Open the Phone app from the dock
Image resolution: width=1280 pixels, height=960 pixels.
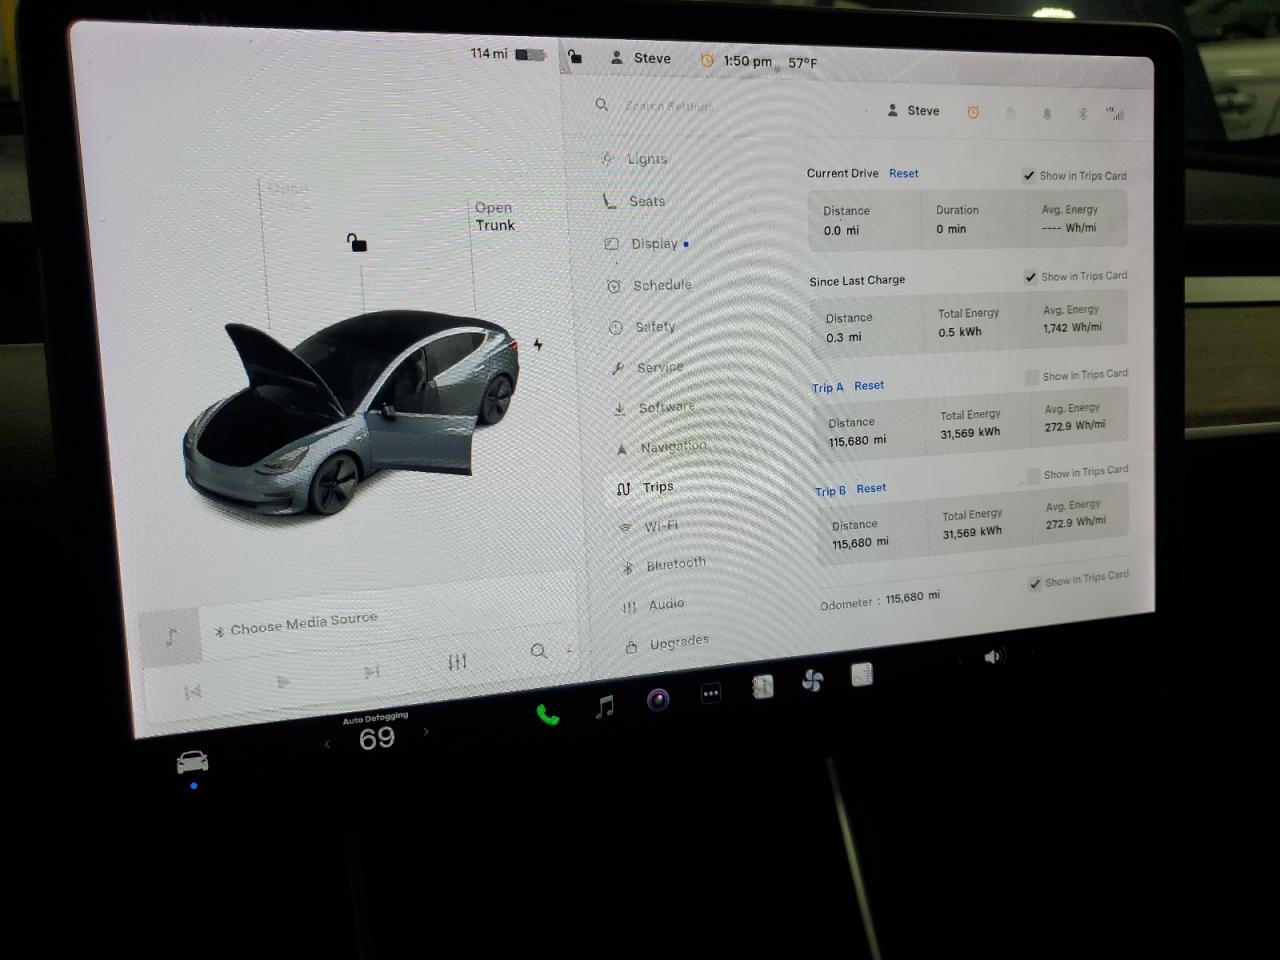[546, 712]
